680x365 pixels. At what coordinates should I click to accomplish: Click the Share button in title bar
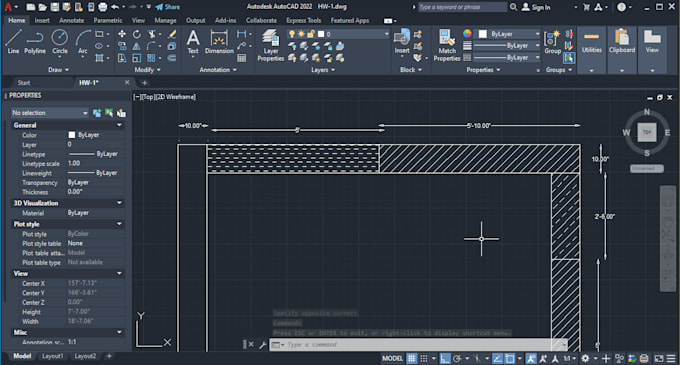[x=167, y=7]
